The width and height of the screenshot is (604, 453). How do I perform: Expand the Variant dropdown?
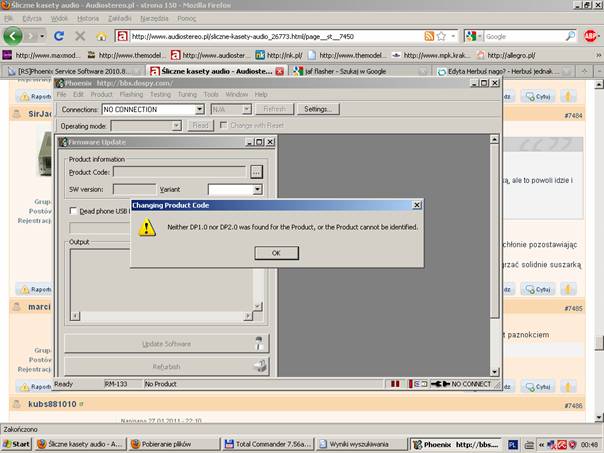click(257, 190)
